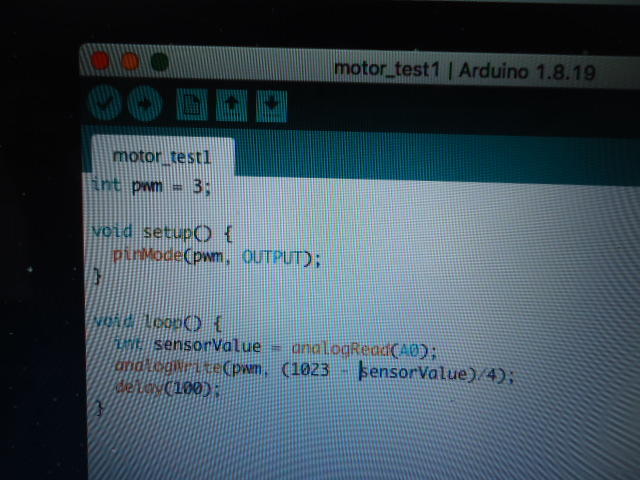Minimize the window with the orange button
The width and height of the screenshot is (640, 480).
131,62
